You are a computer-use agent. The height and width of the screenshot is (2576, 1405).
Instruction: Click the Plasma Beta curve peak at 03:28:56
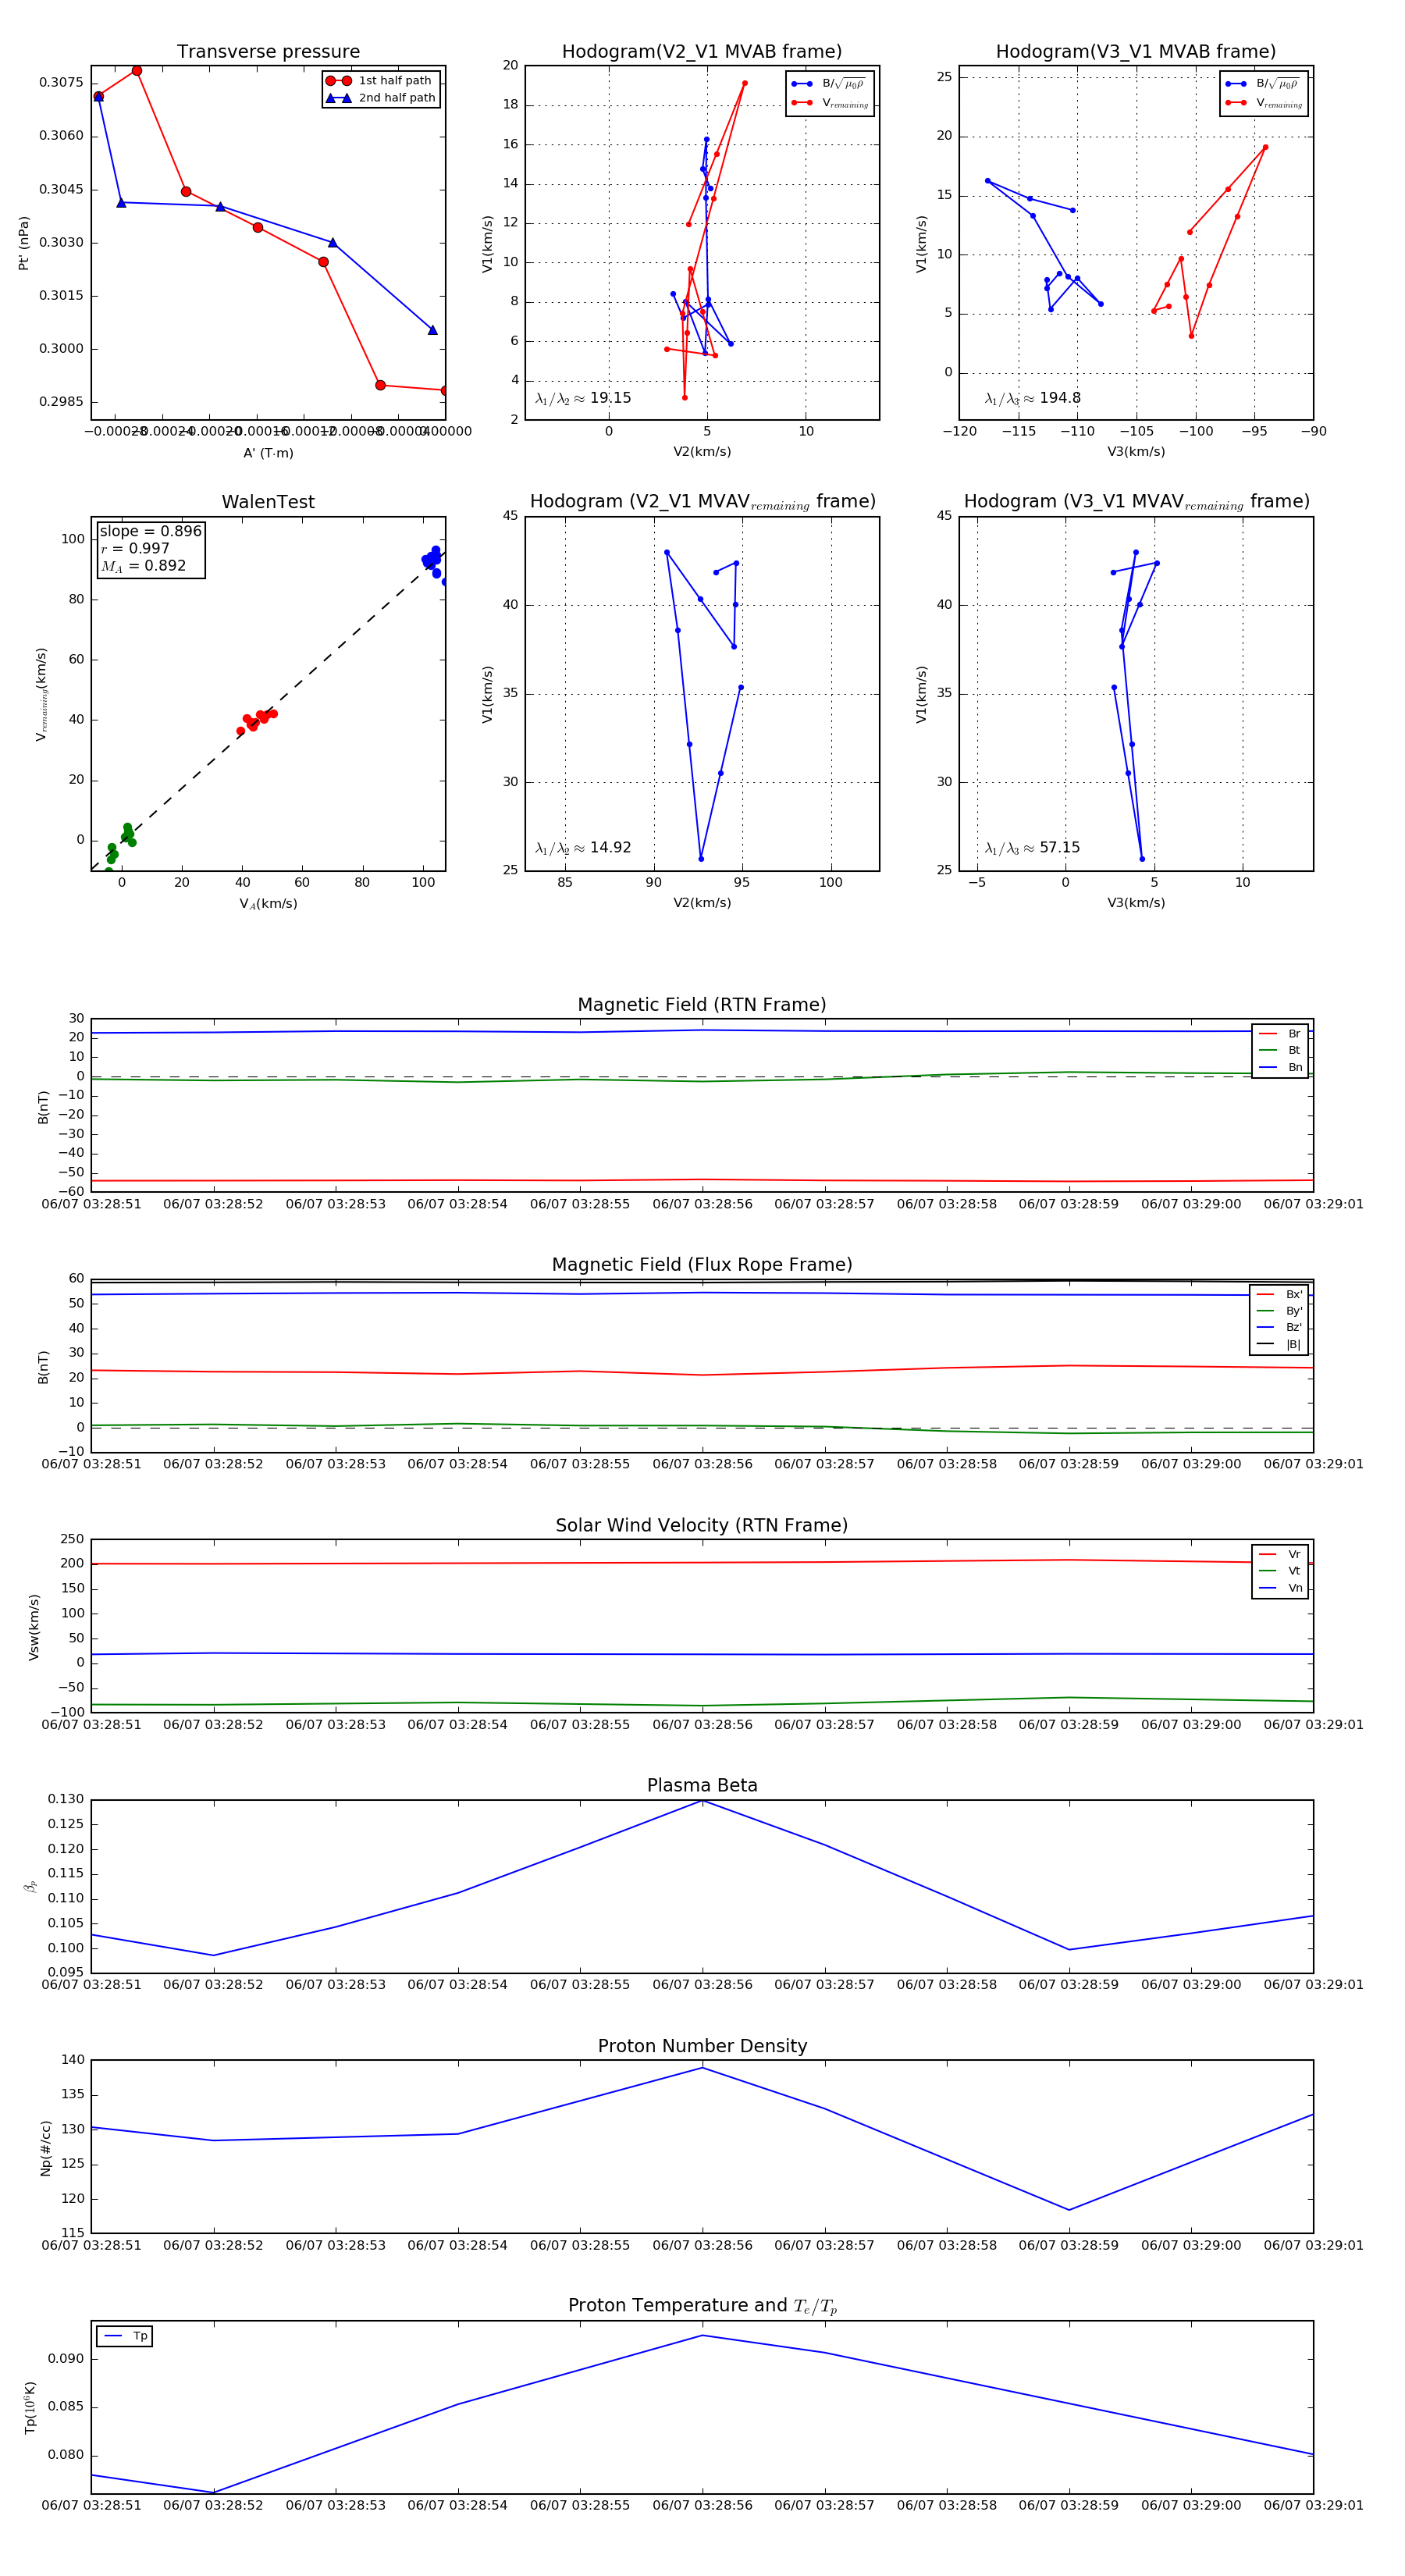click(x=702, y=1800)
